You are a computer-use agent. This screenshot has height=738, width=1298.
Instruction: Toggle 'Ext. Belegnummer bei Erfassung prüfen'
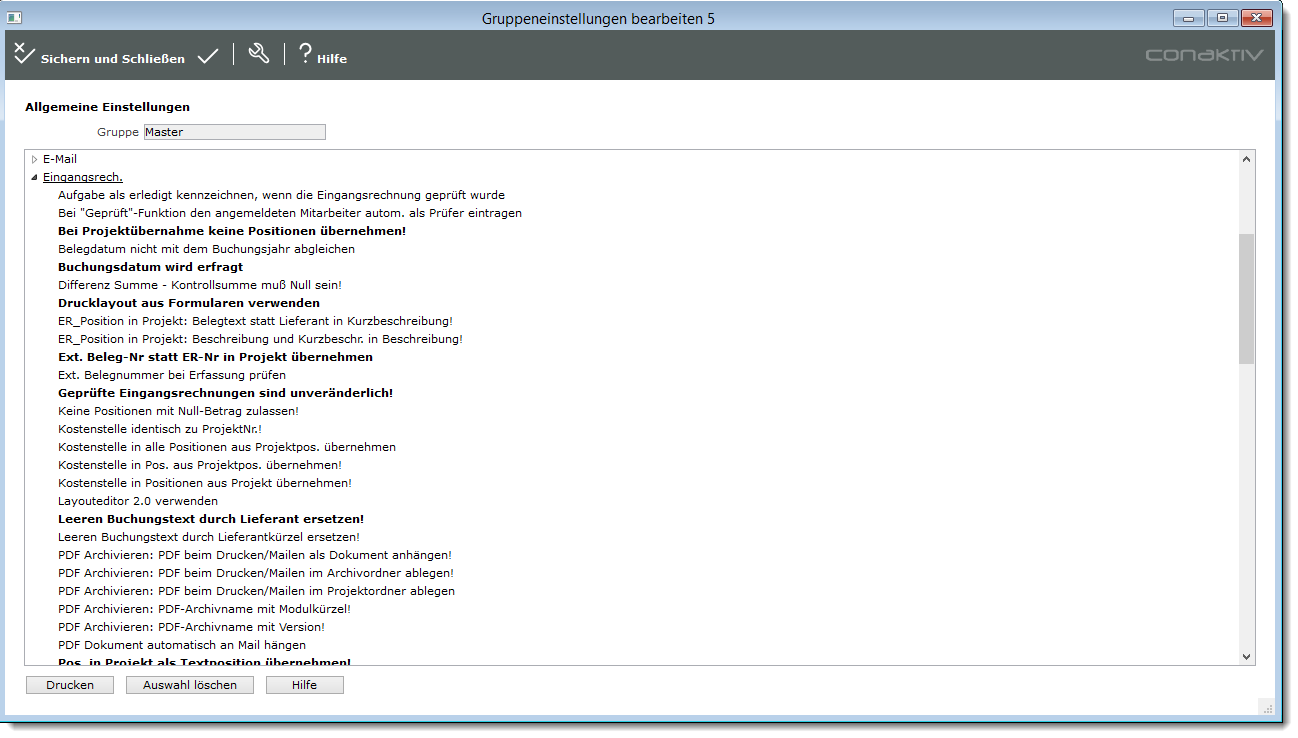click(172, 375)
